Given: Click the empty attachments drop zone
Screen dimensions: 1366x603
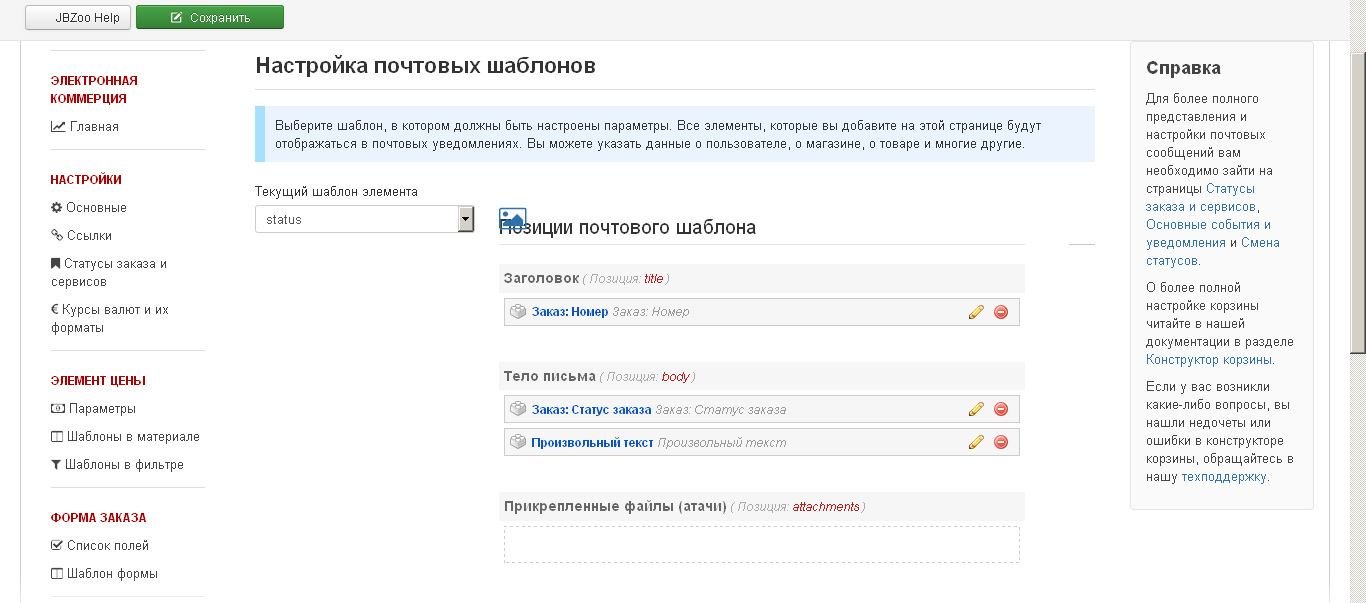Looking at the screenshot, I should point(761,544).
